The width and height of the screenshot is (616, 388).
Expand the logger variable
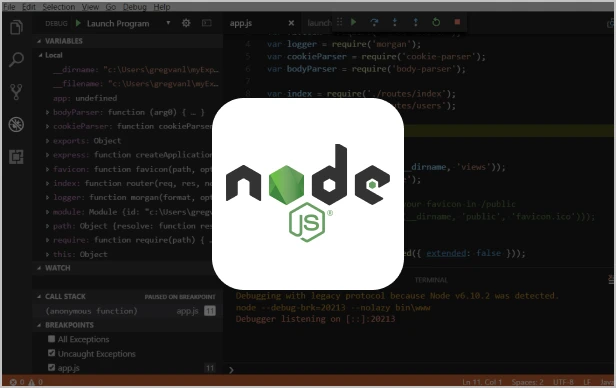[x=47, y=198]
